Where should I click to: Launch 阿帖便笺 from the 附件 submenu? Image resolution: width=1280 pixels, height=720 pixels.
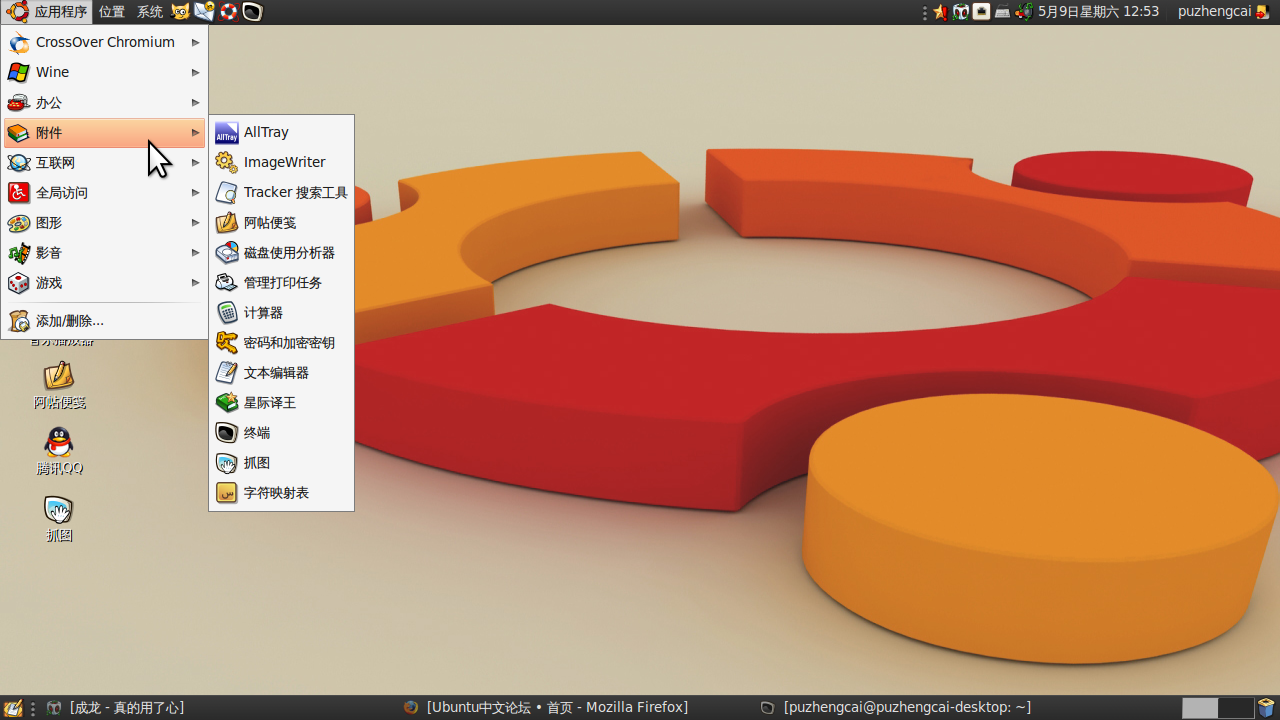pos(281,222)
